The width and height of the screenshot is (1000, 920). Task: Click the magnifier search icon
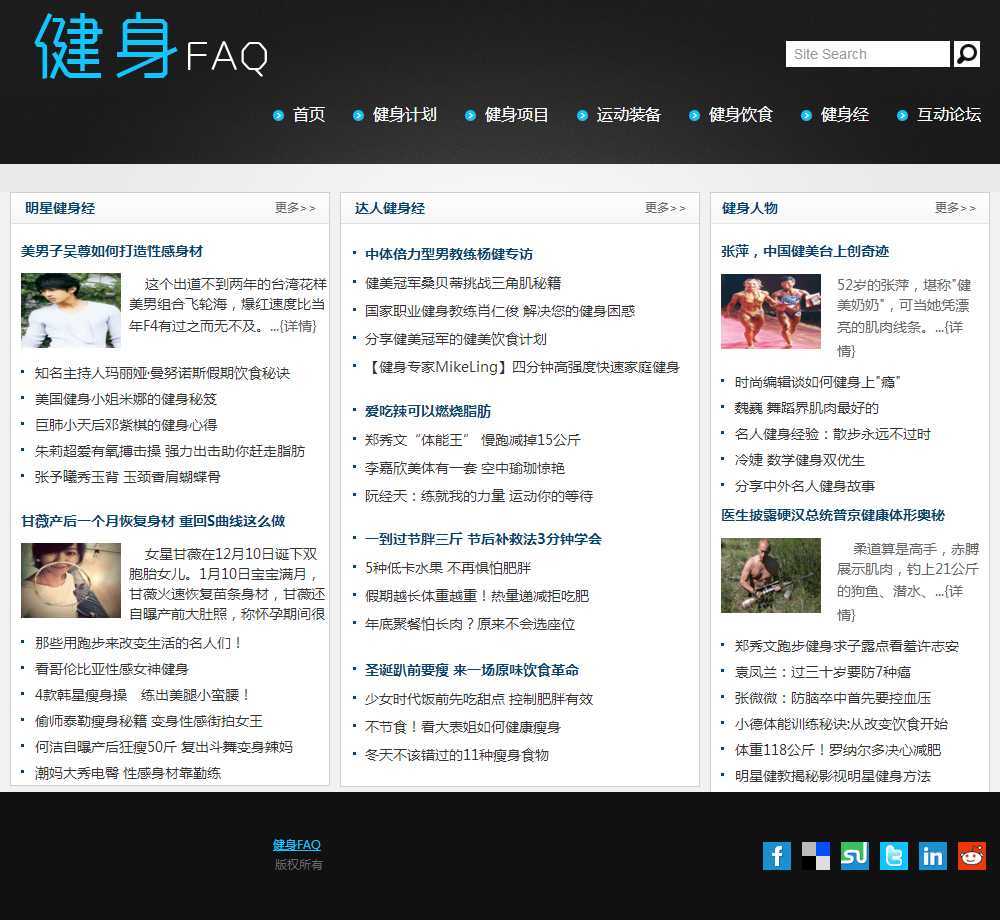[966, 54]
